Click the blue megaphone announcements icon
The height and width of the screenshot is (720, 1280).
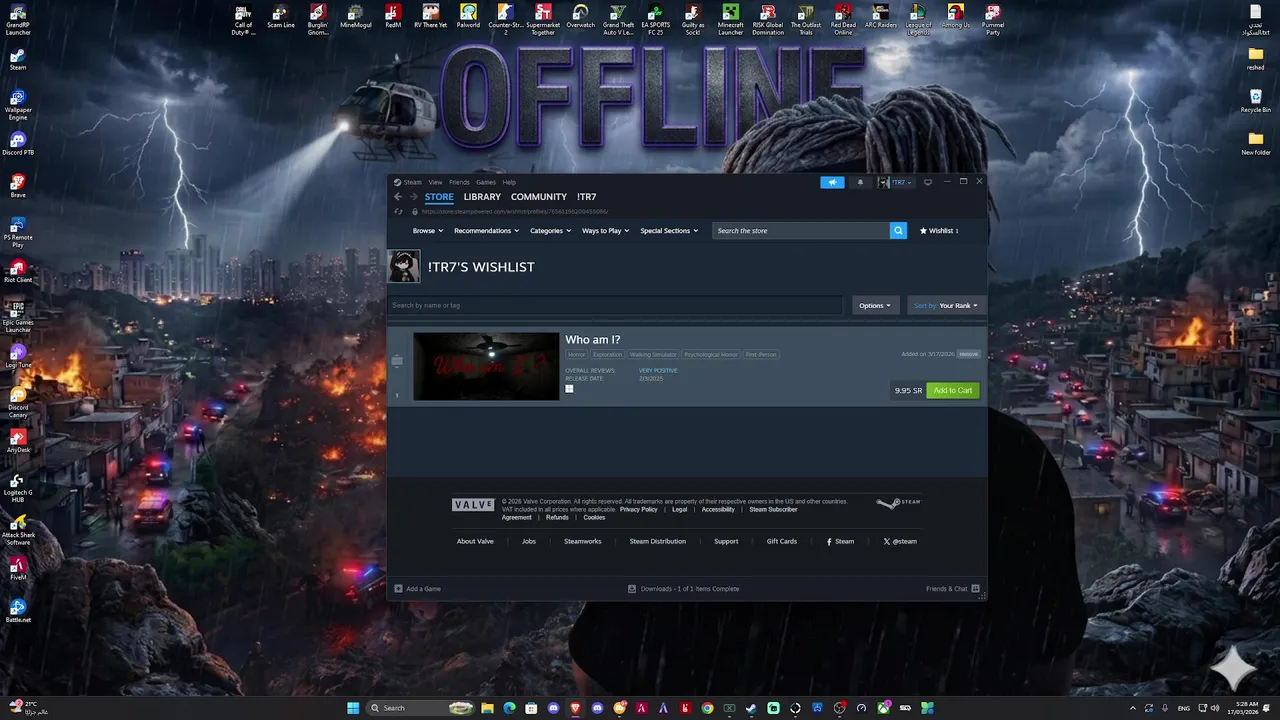(x=832, y=182)
